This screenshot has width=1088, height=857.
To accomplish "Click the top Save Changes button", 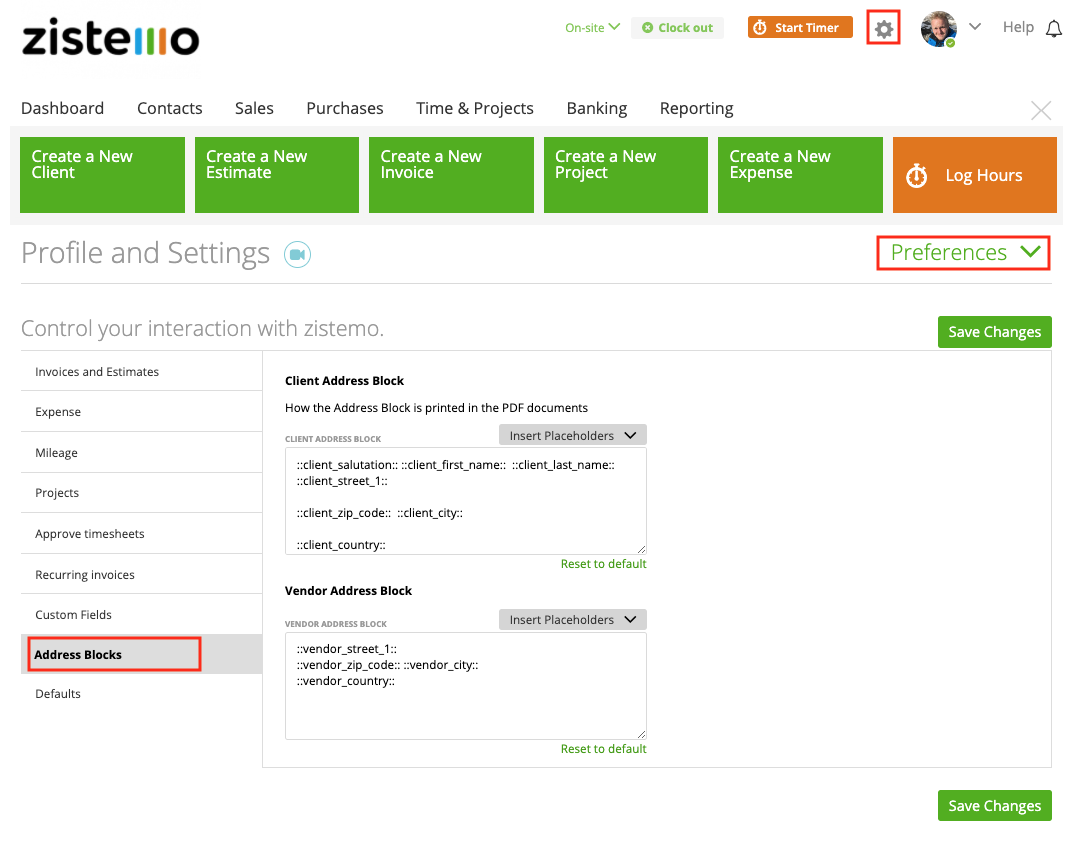I will (994, 332).
